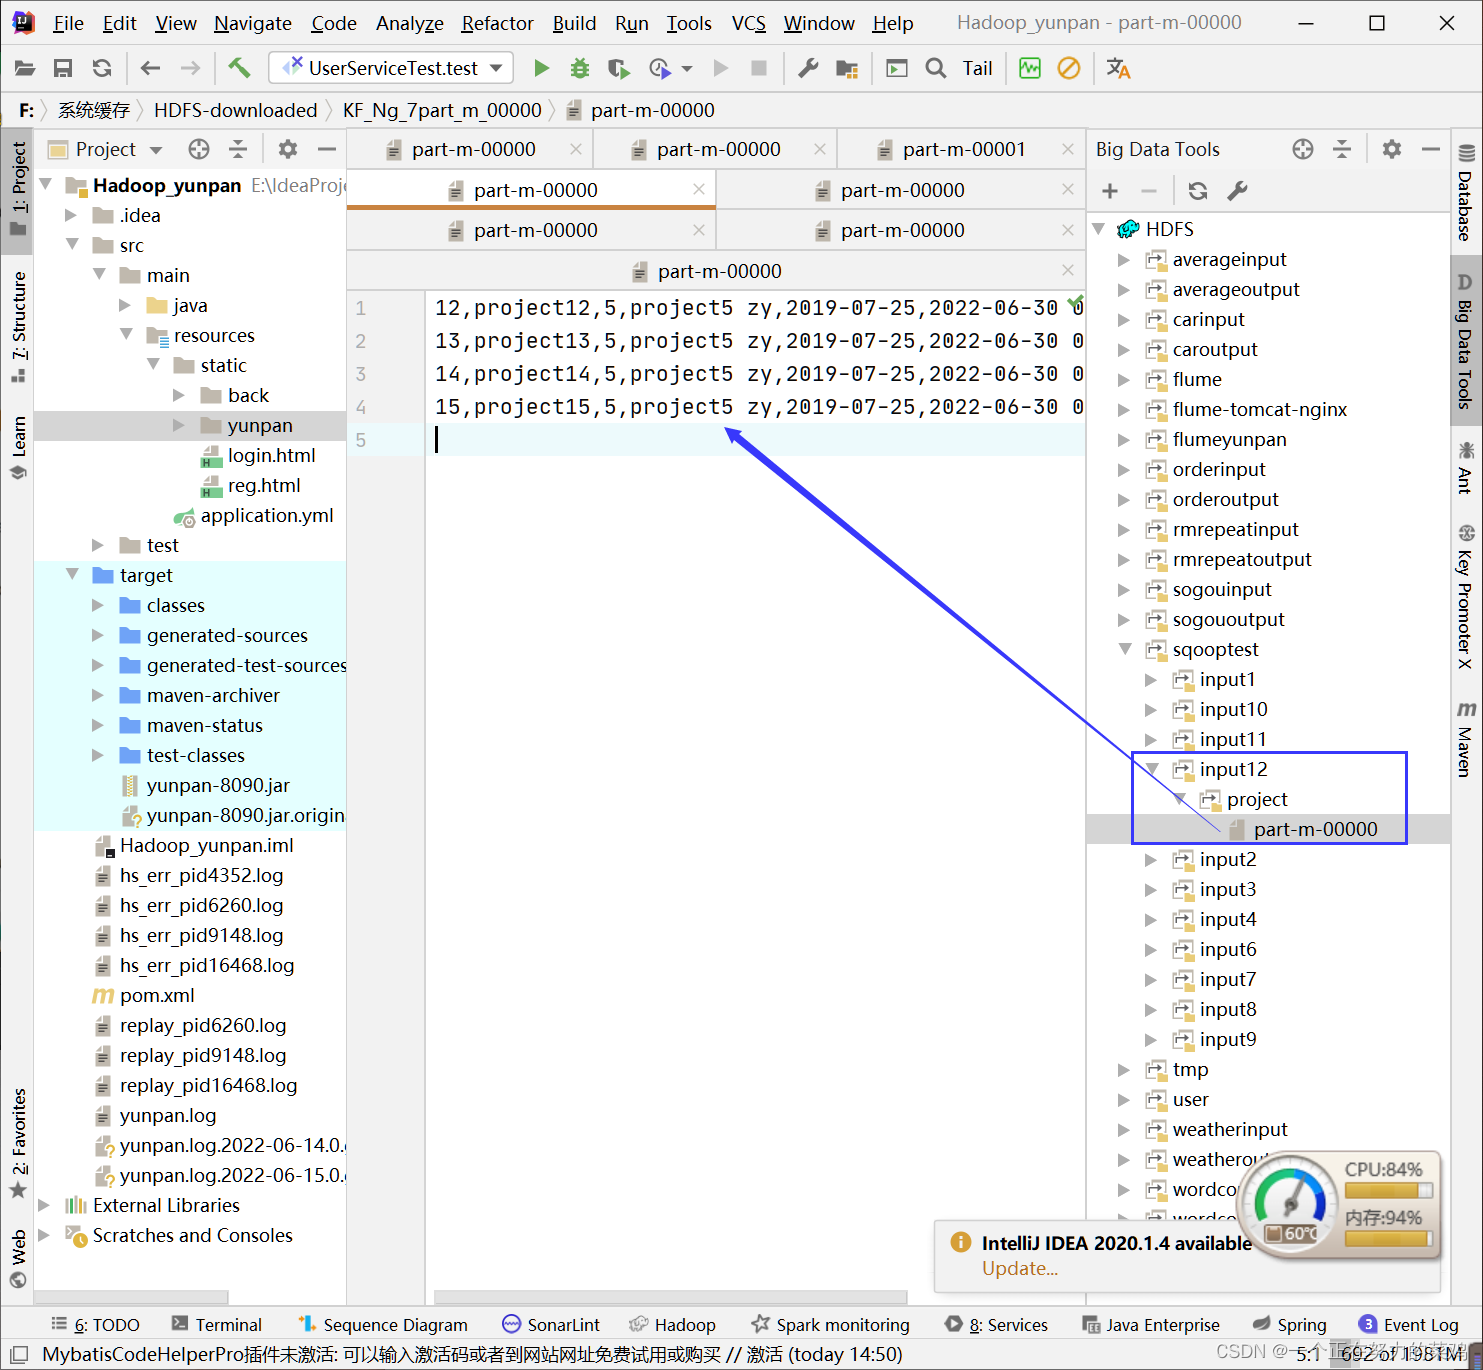Open settings with the wrench toolbar icon
This screenshot has width=1483, height=1370.
pyautogui.click(x=808, y=68)
